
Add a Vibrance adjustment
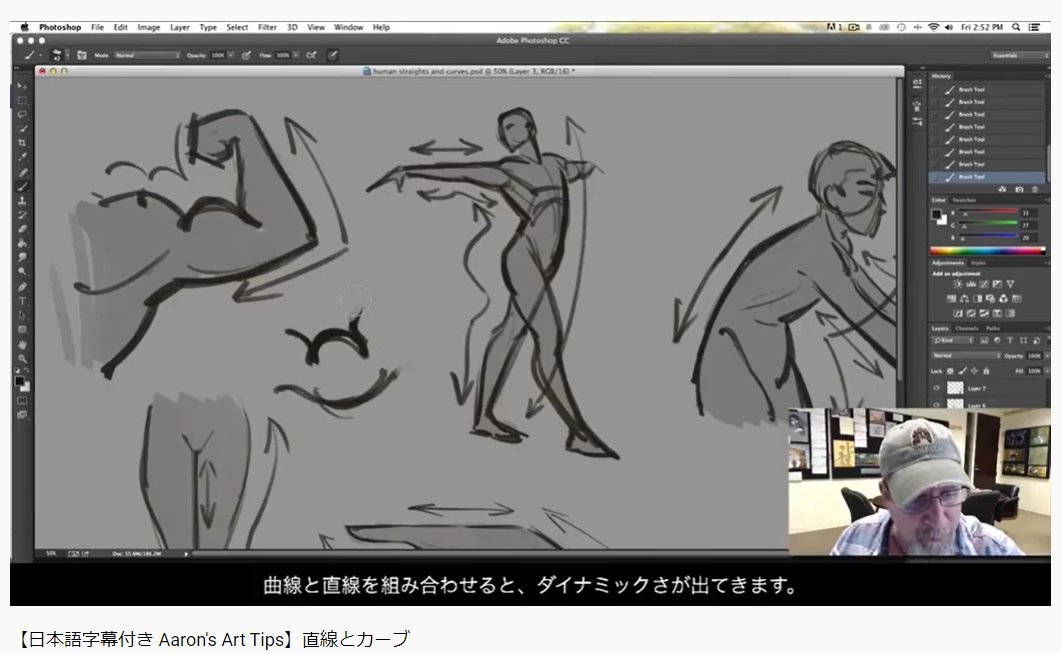click(1010, 285)
